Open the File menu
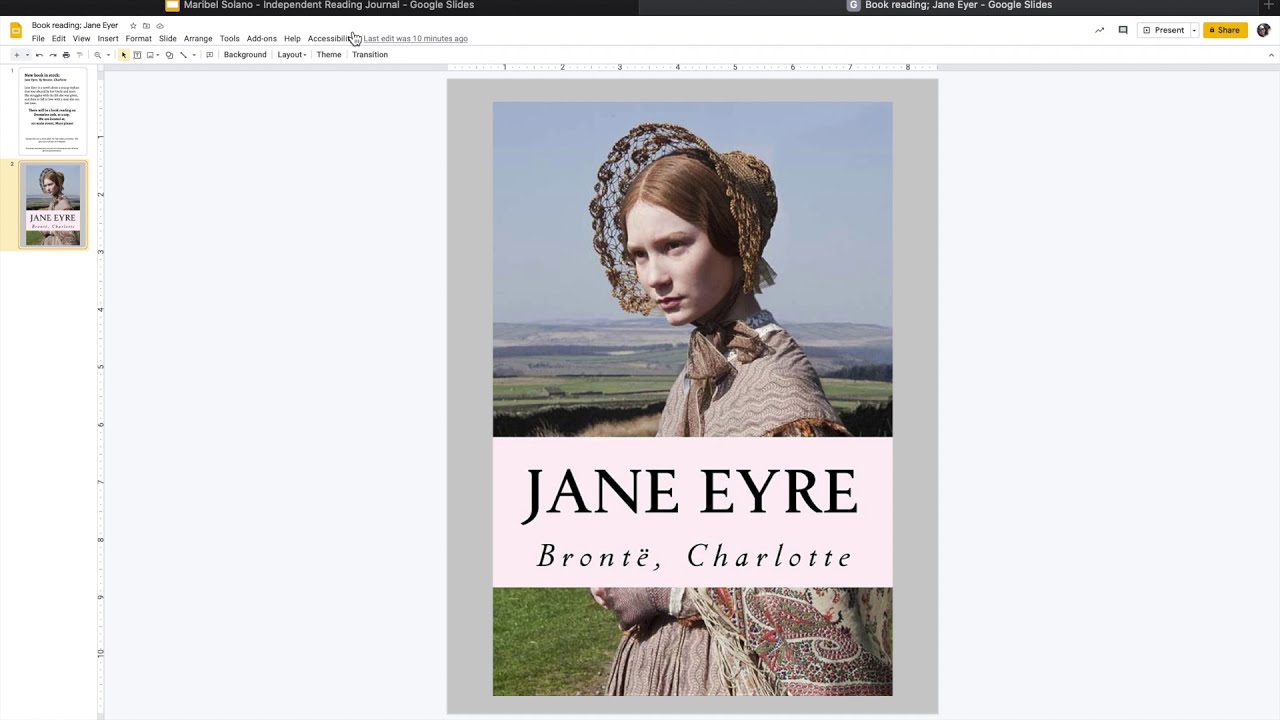The height and width of the screenshot is (720, 1280). pyautogui.click(x=38, y=39)
